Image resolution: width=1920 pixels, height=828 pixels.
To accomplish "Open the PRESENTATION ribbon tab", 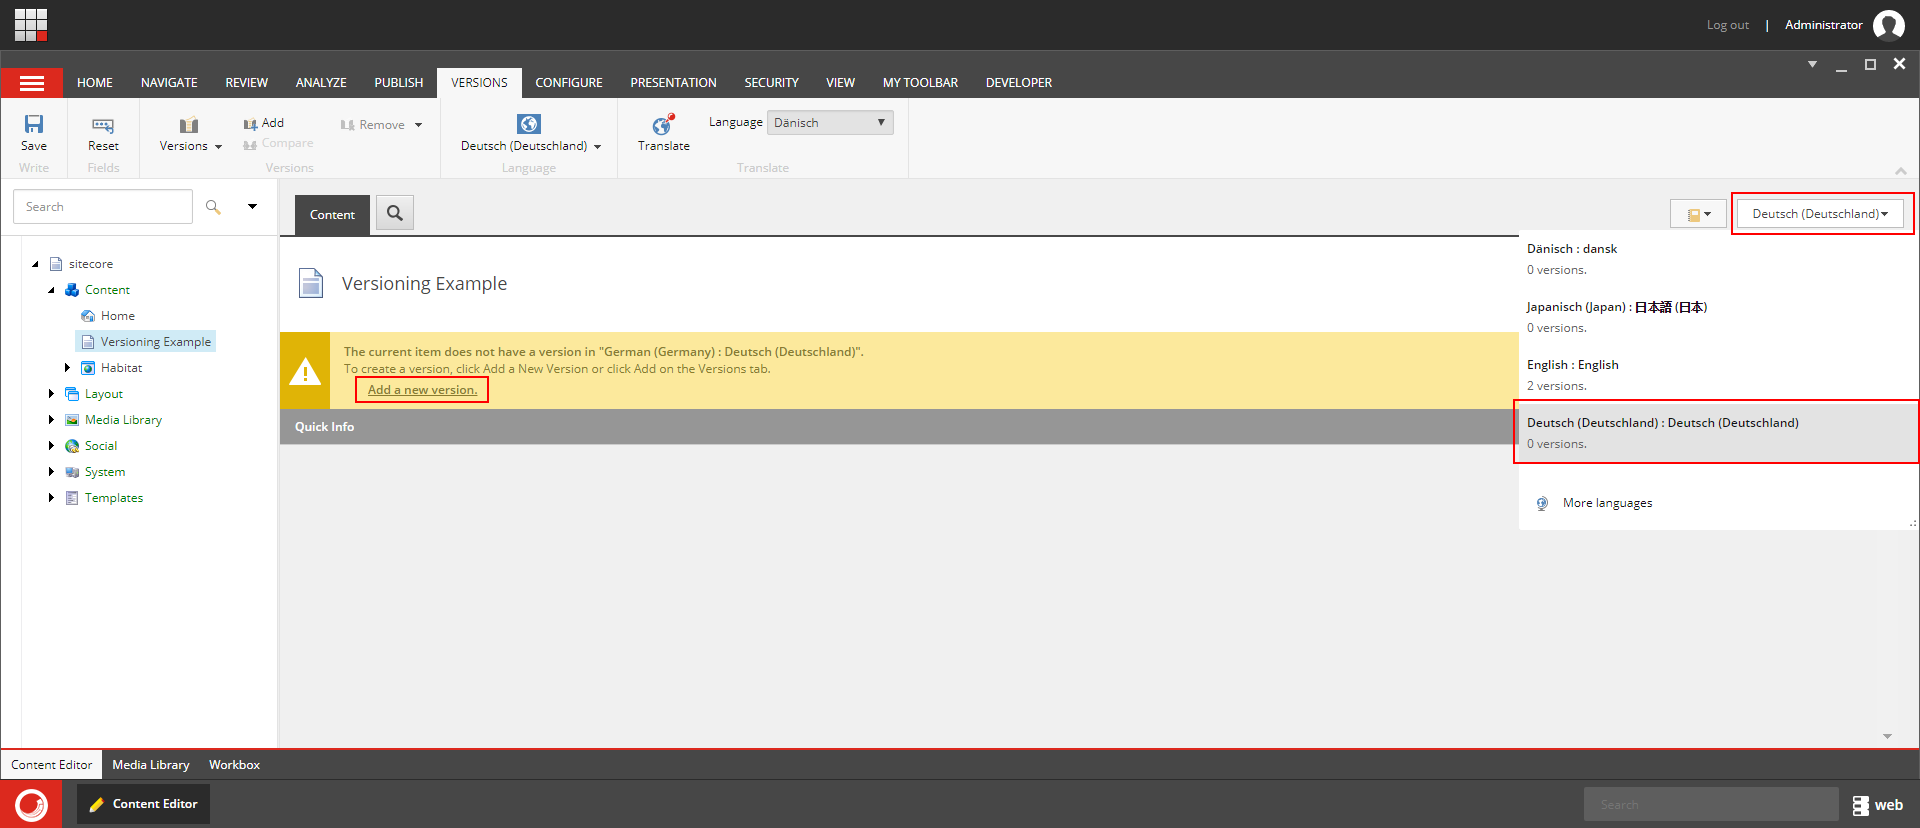I will tap(673, 83).
